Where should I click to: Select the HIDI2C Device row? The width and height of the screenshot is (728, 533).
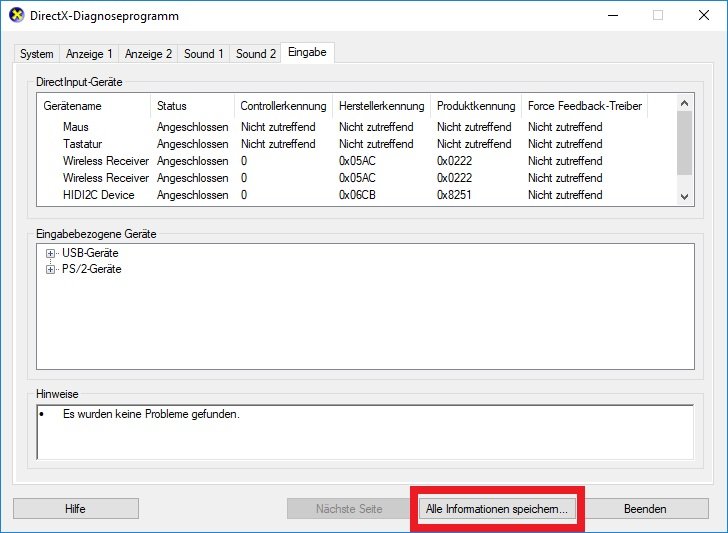pyautogui.click(x=357, y=195)
